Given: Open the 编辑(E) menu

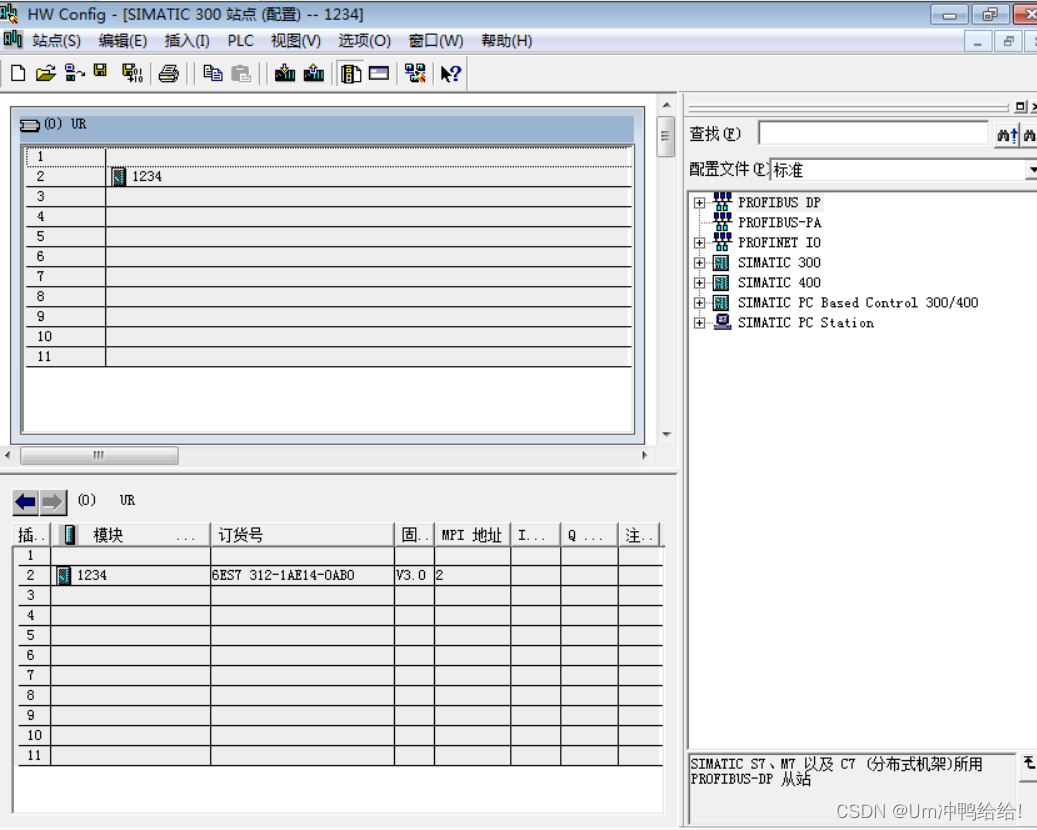Looking at the screenshot, I should (122, 41).
